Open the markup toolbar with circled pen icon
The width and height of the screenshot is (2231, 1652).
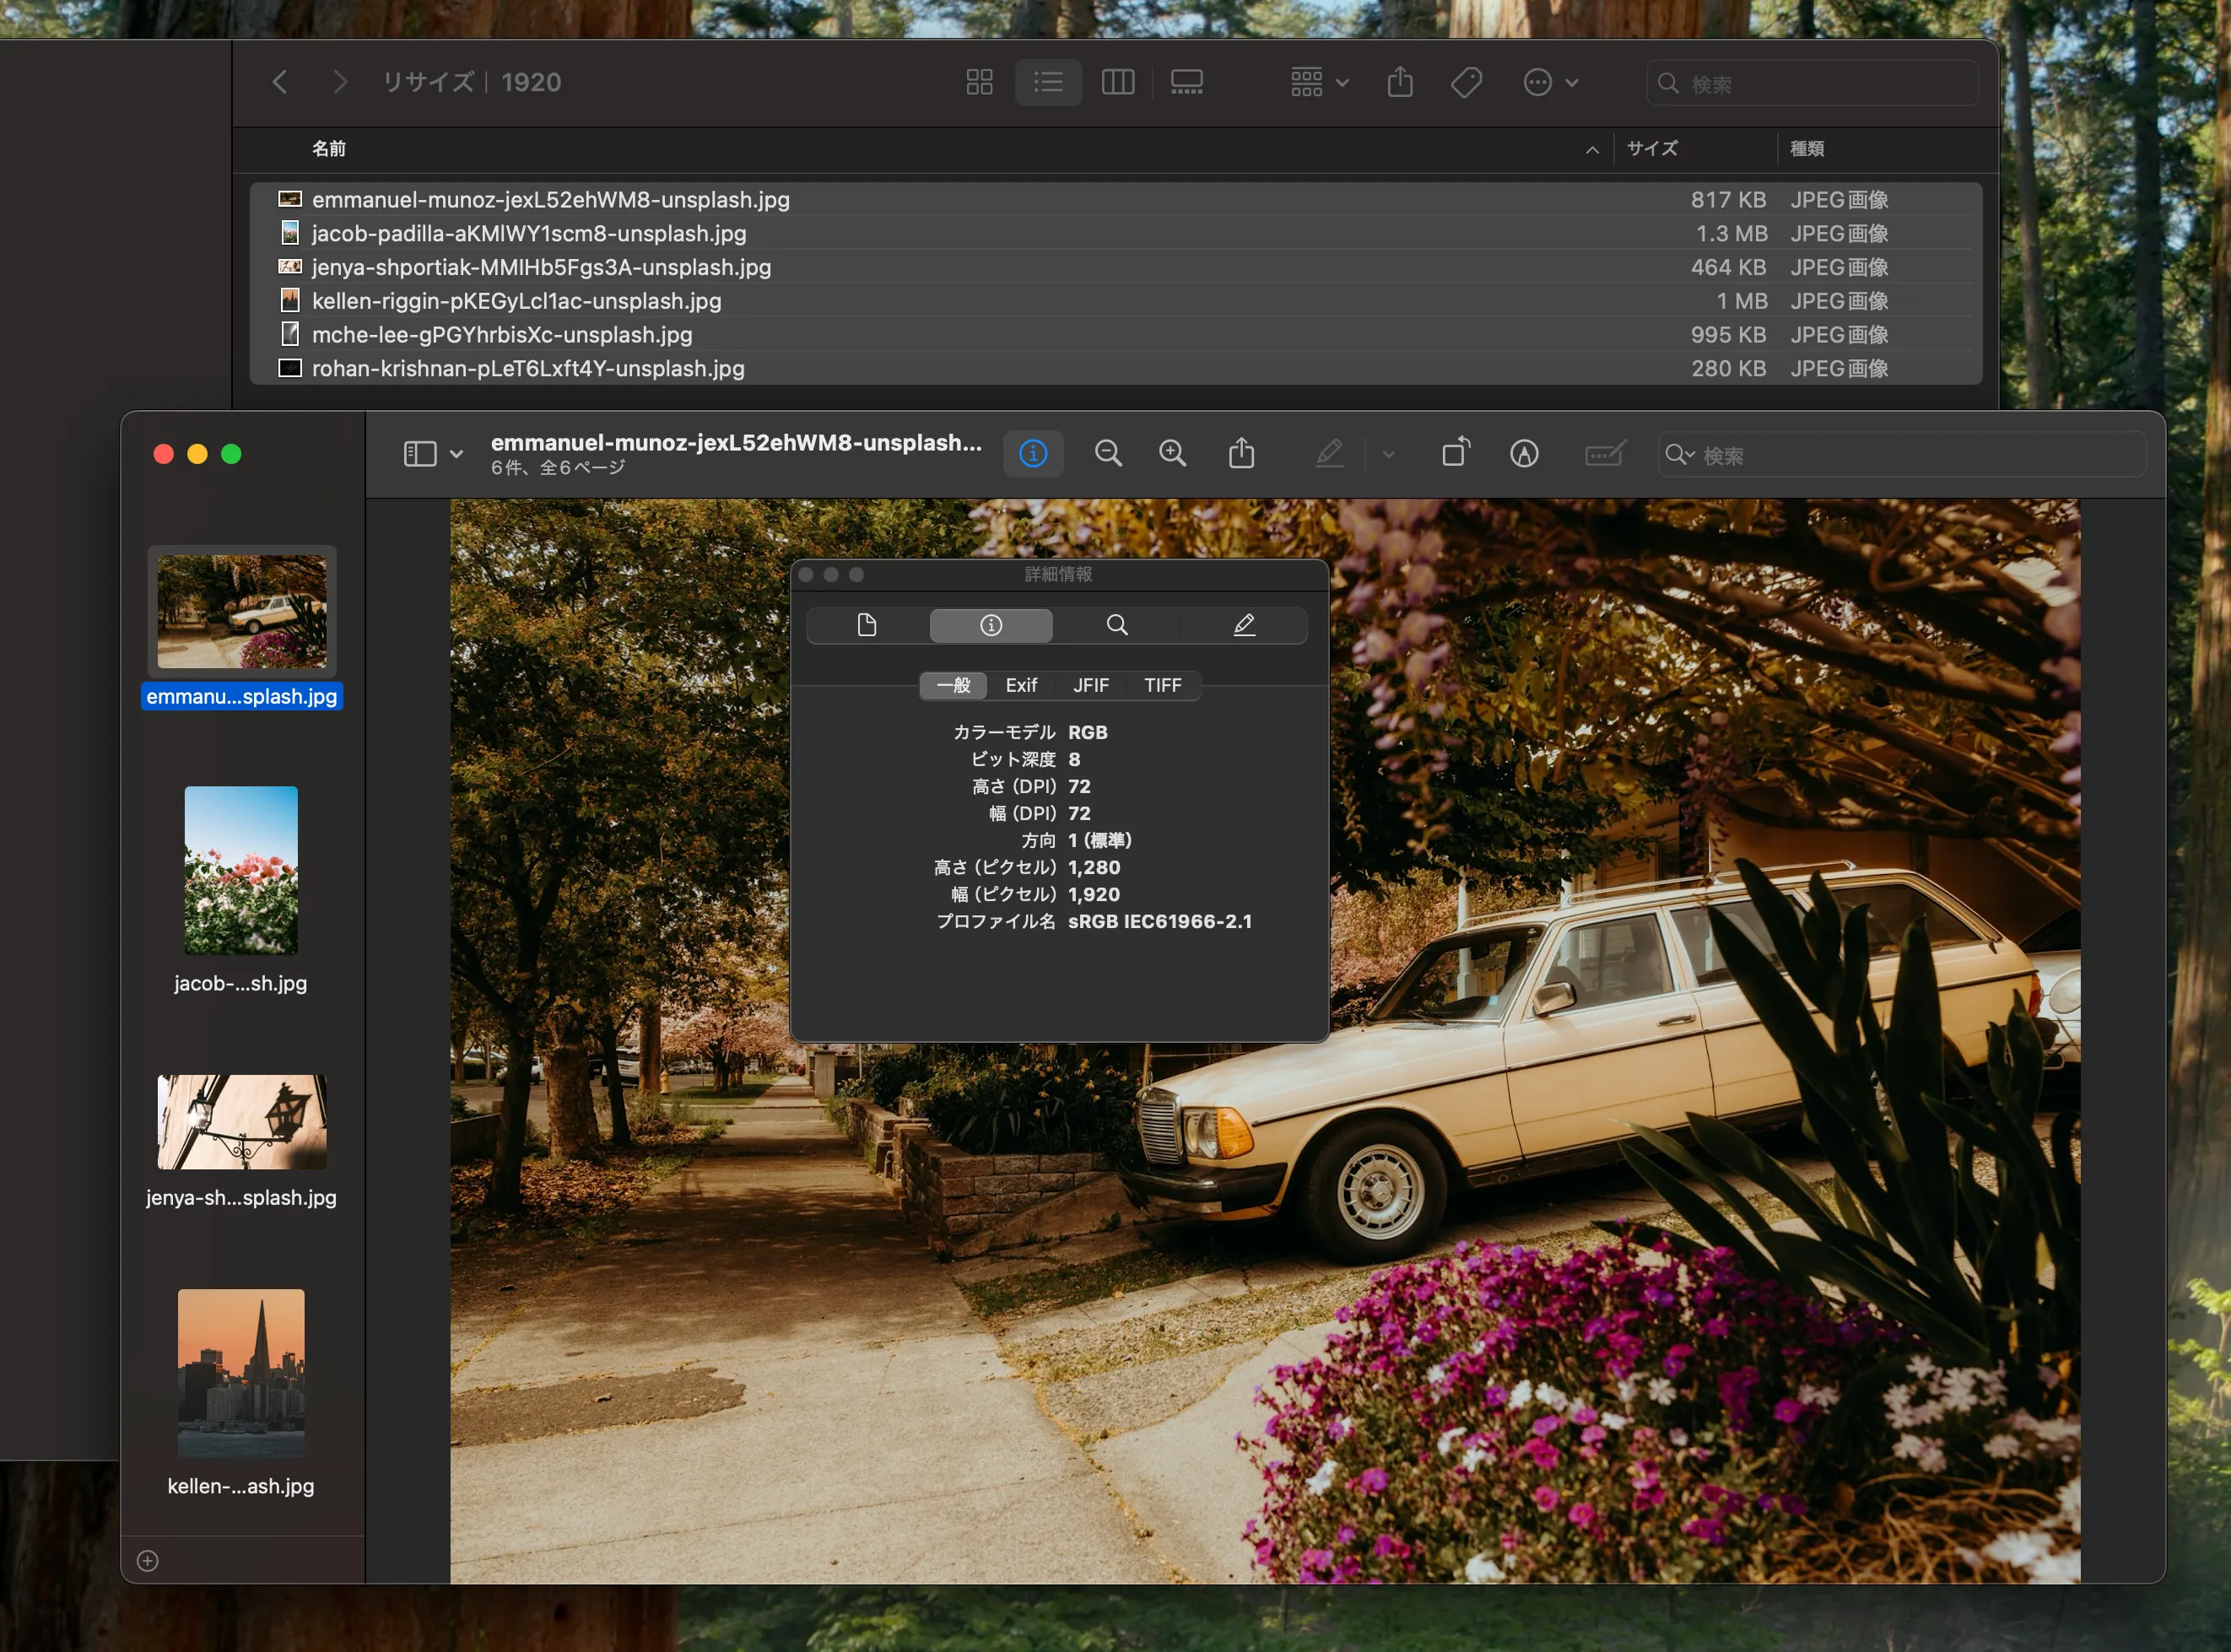(1523, 454)
